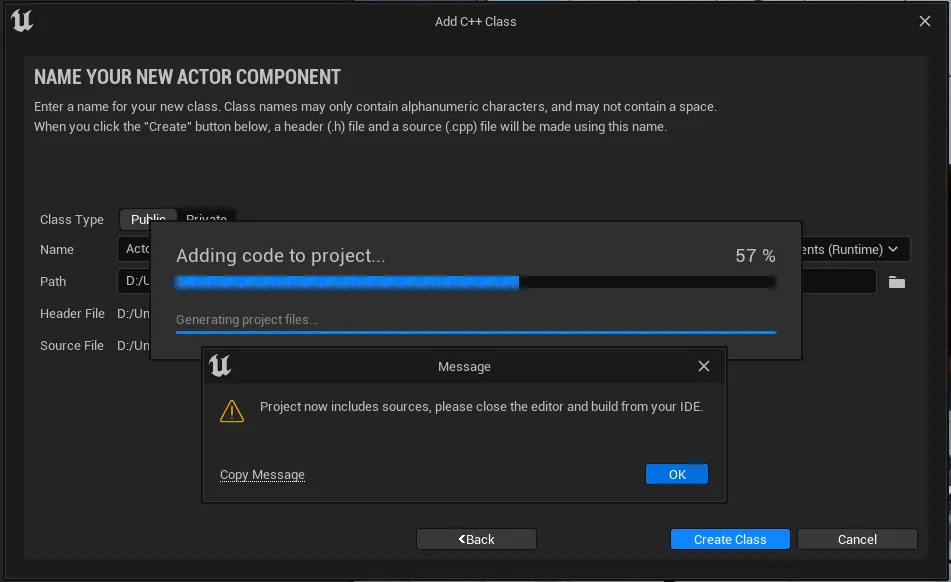
Task: Cancel the Add C++ Class wizard
Action: pyautogui.click(x=857, y=539)
